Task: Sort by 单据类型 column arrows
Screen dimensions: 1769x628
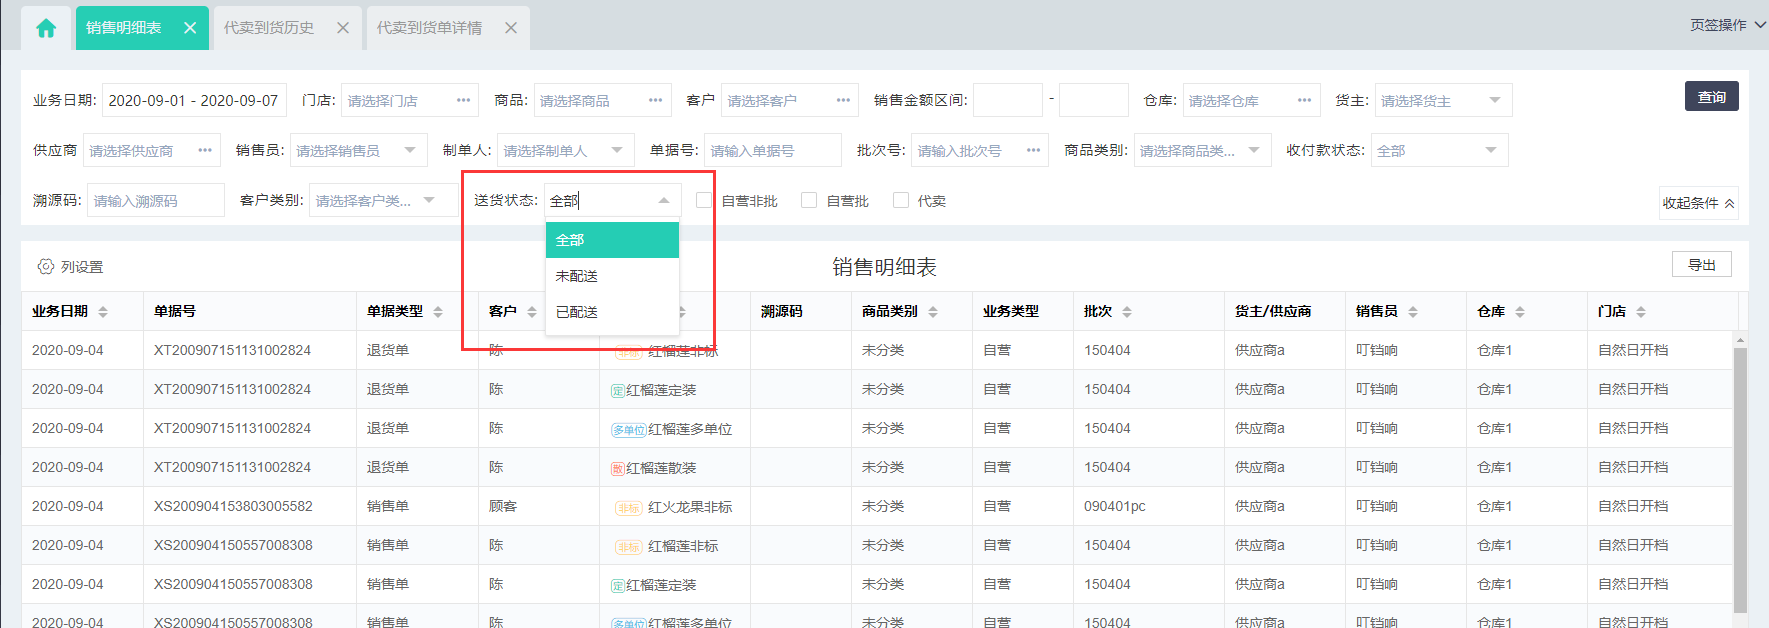Action: point(438,312)
